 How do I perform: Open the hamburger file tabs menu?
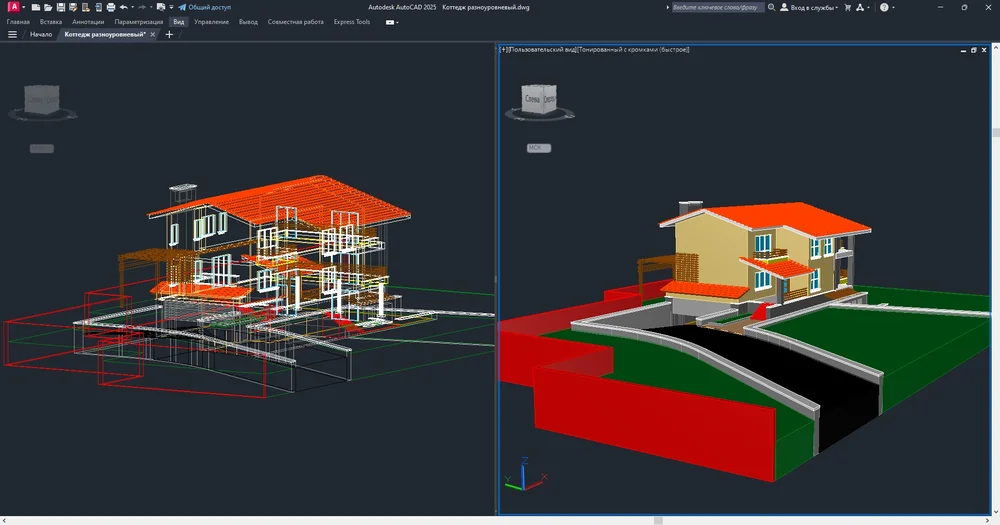tap(12, 34)
